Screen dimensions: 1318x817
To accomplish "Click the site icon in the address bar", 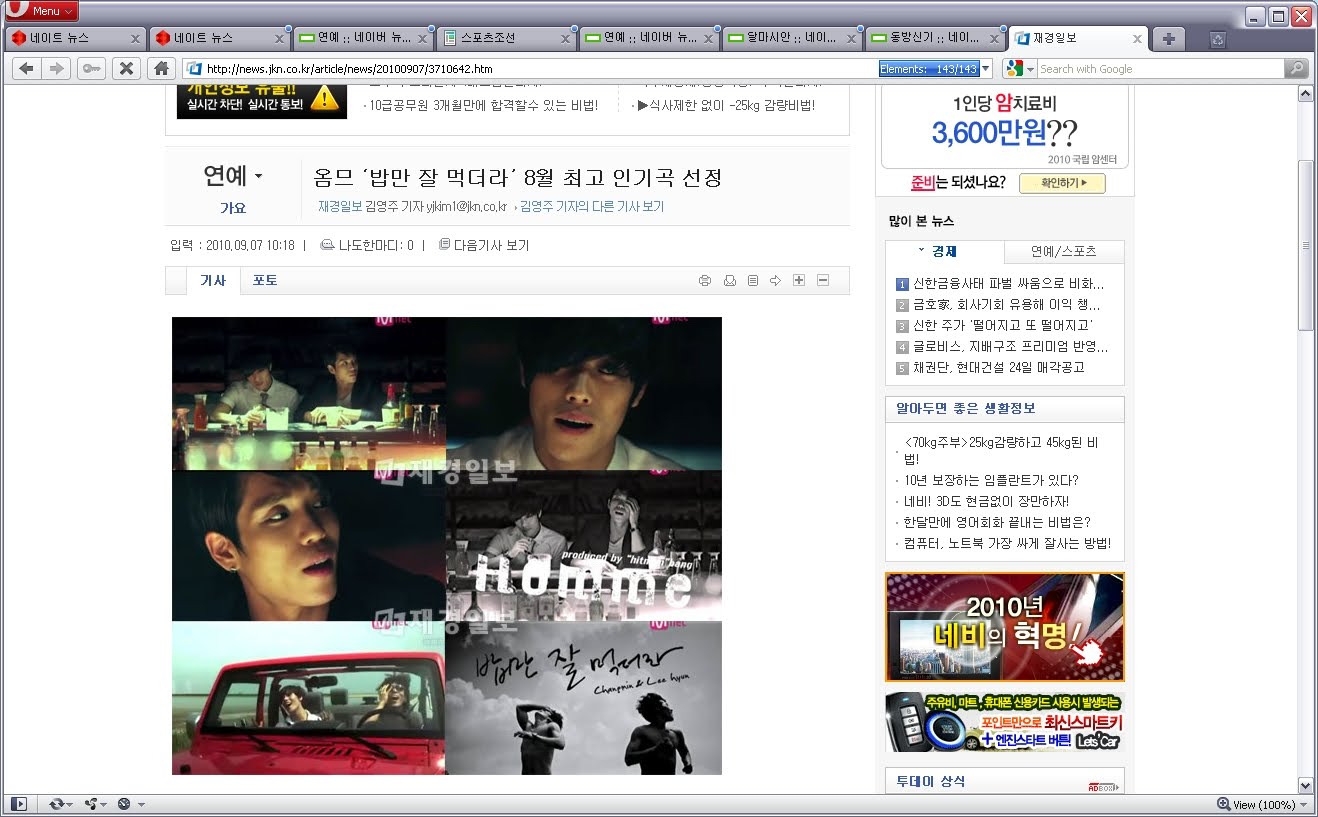I will coord(194,69).
